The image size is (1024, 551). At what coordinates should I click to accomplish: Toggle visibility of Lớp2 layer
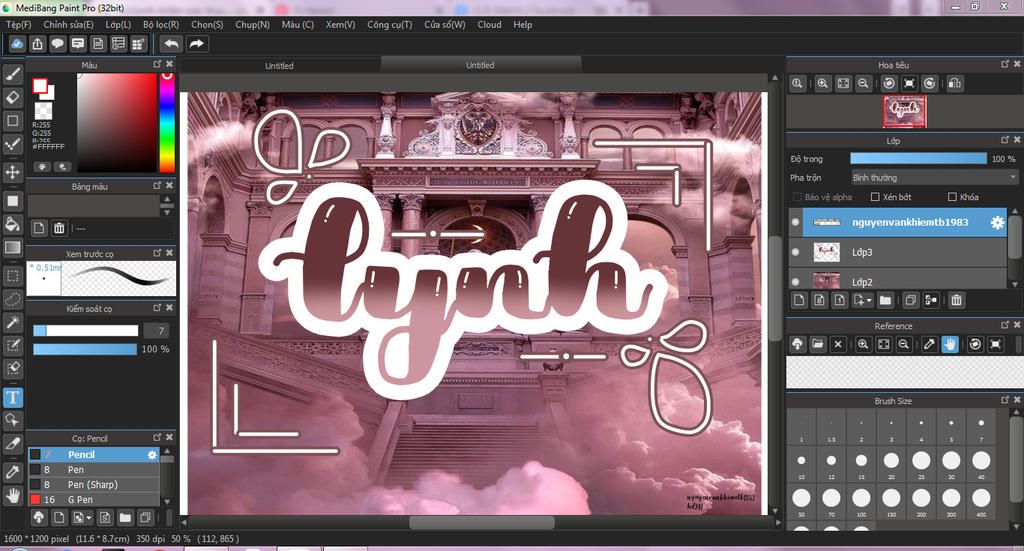tap(795, 281)
